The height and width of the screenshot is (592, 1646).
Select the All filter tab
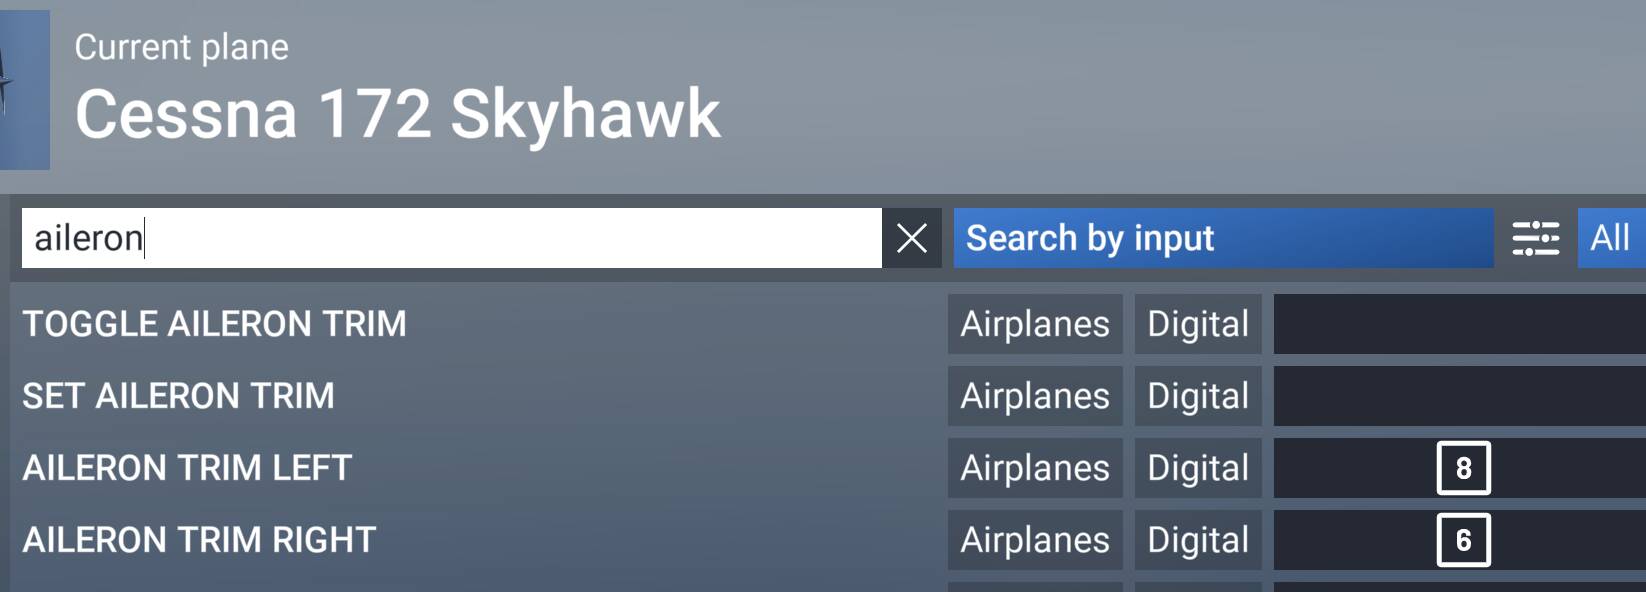[1610, 238]
